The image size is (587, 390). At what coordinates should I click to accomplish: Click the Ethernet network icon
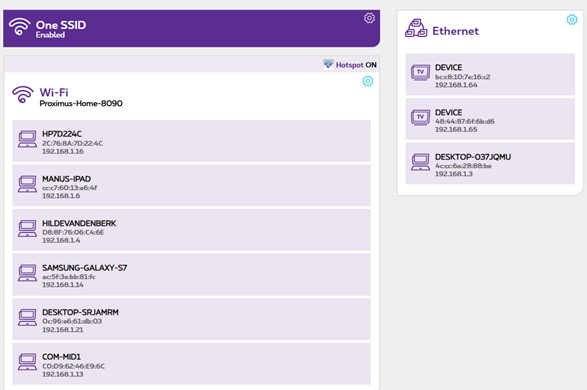[416, 28]
